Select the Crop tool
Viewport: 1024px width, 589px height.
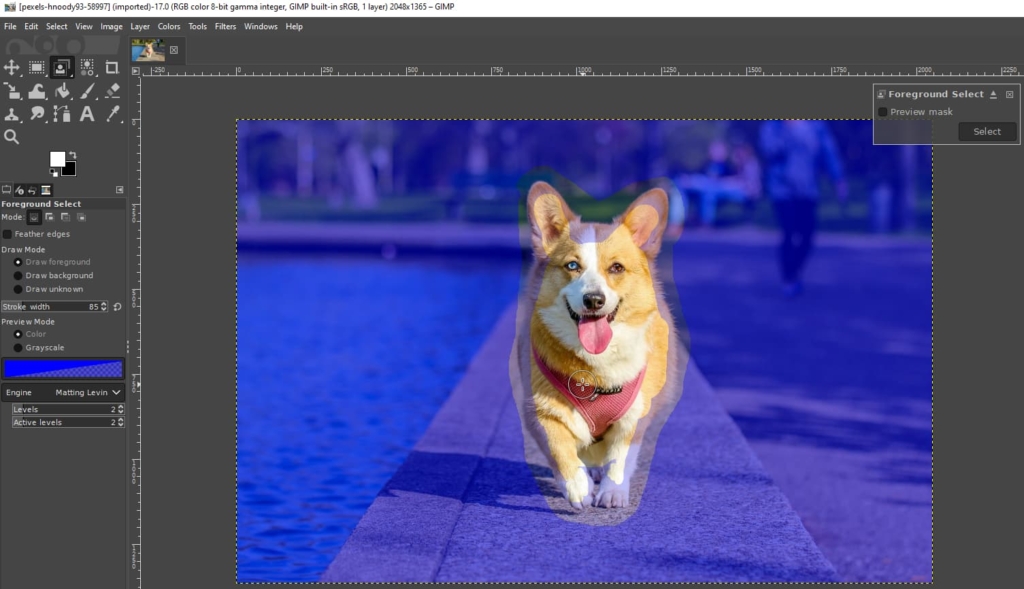[111, 67]
